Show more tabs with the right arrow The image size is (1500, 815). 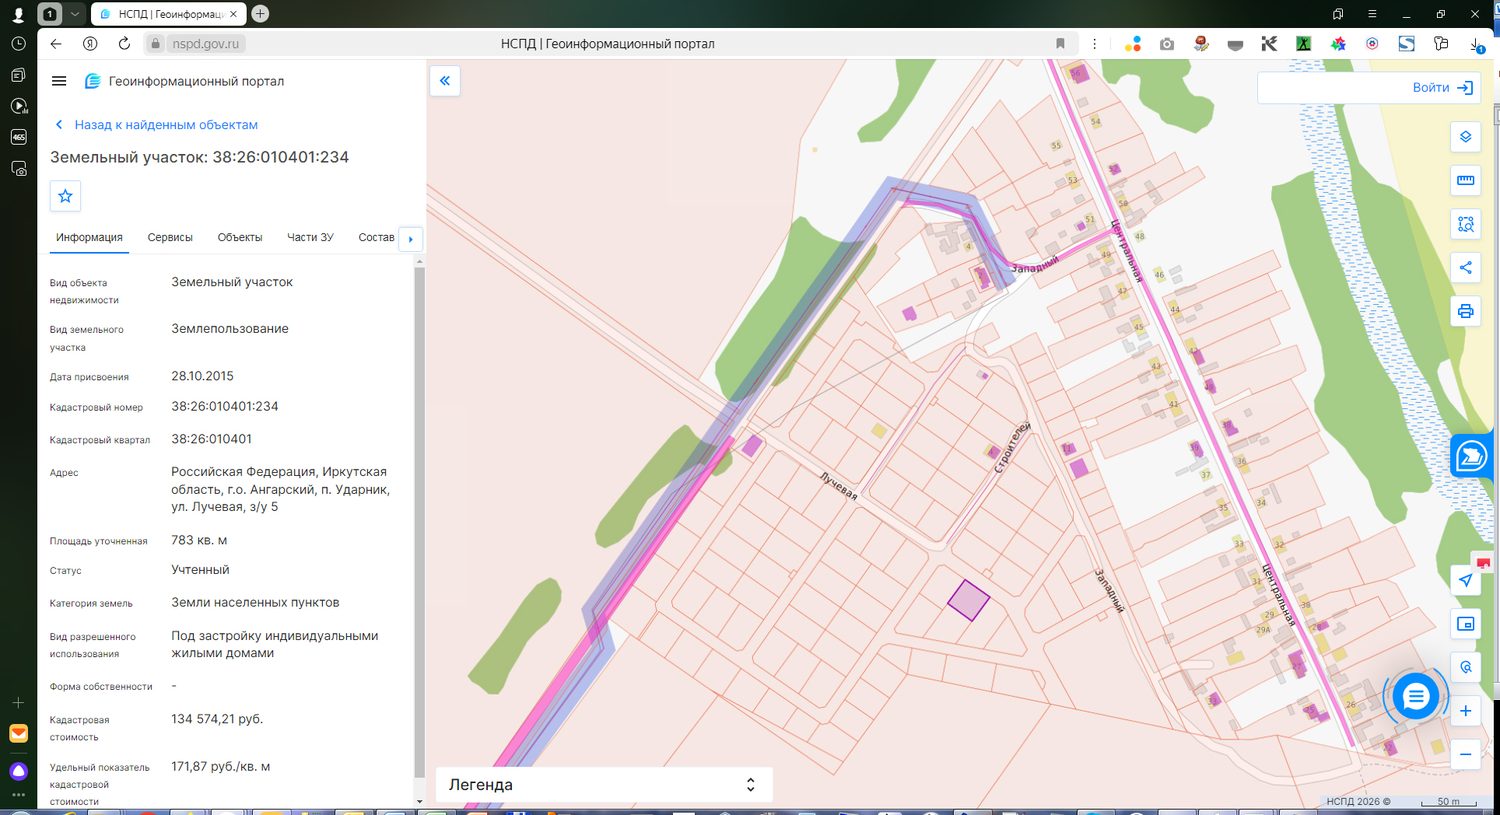coord(411,239)
